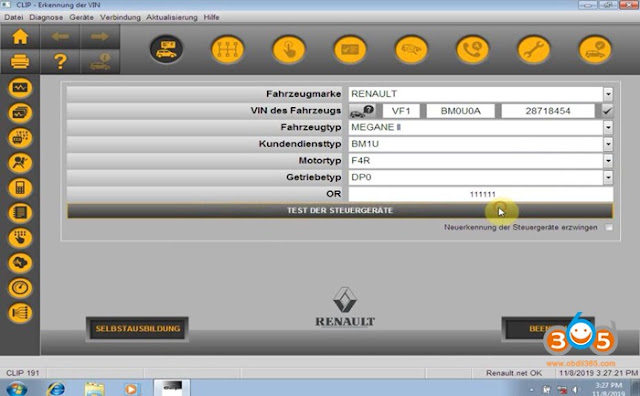Screen dimensions: 640x396
Task: Click the VF1 VIN prefix field
Action: (401, 111)
